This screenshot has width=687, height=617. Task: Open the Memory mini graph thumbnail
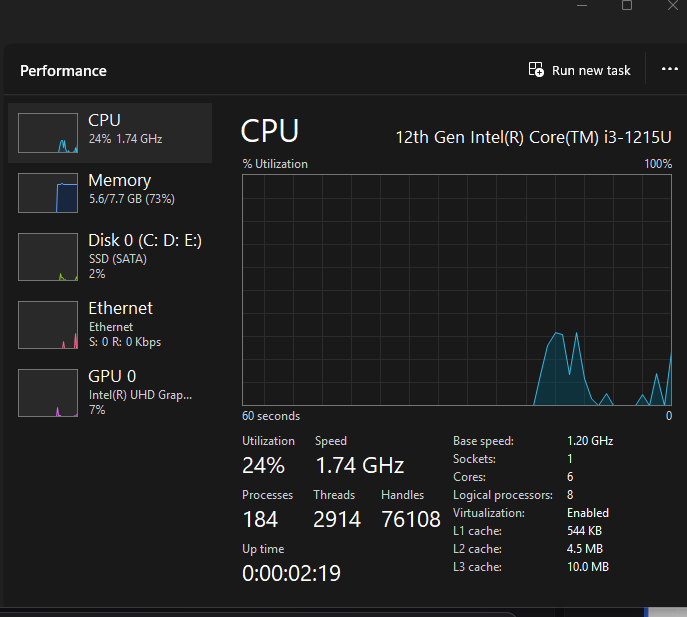(x=48, y=193)
